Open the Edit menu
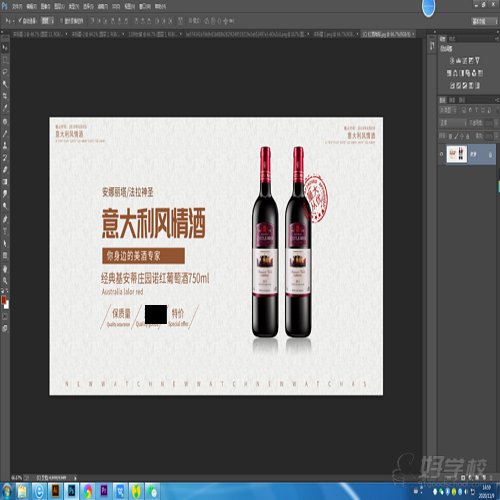This screenshot has width=500, height=500. pos(31,6)
